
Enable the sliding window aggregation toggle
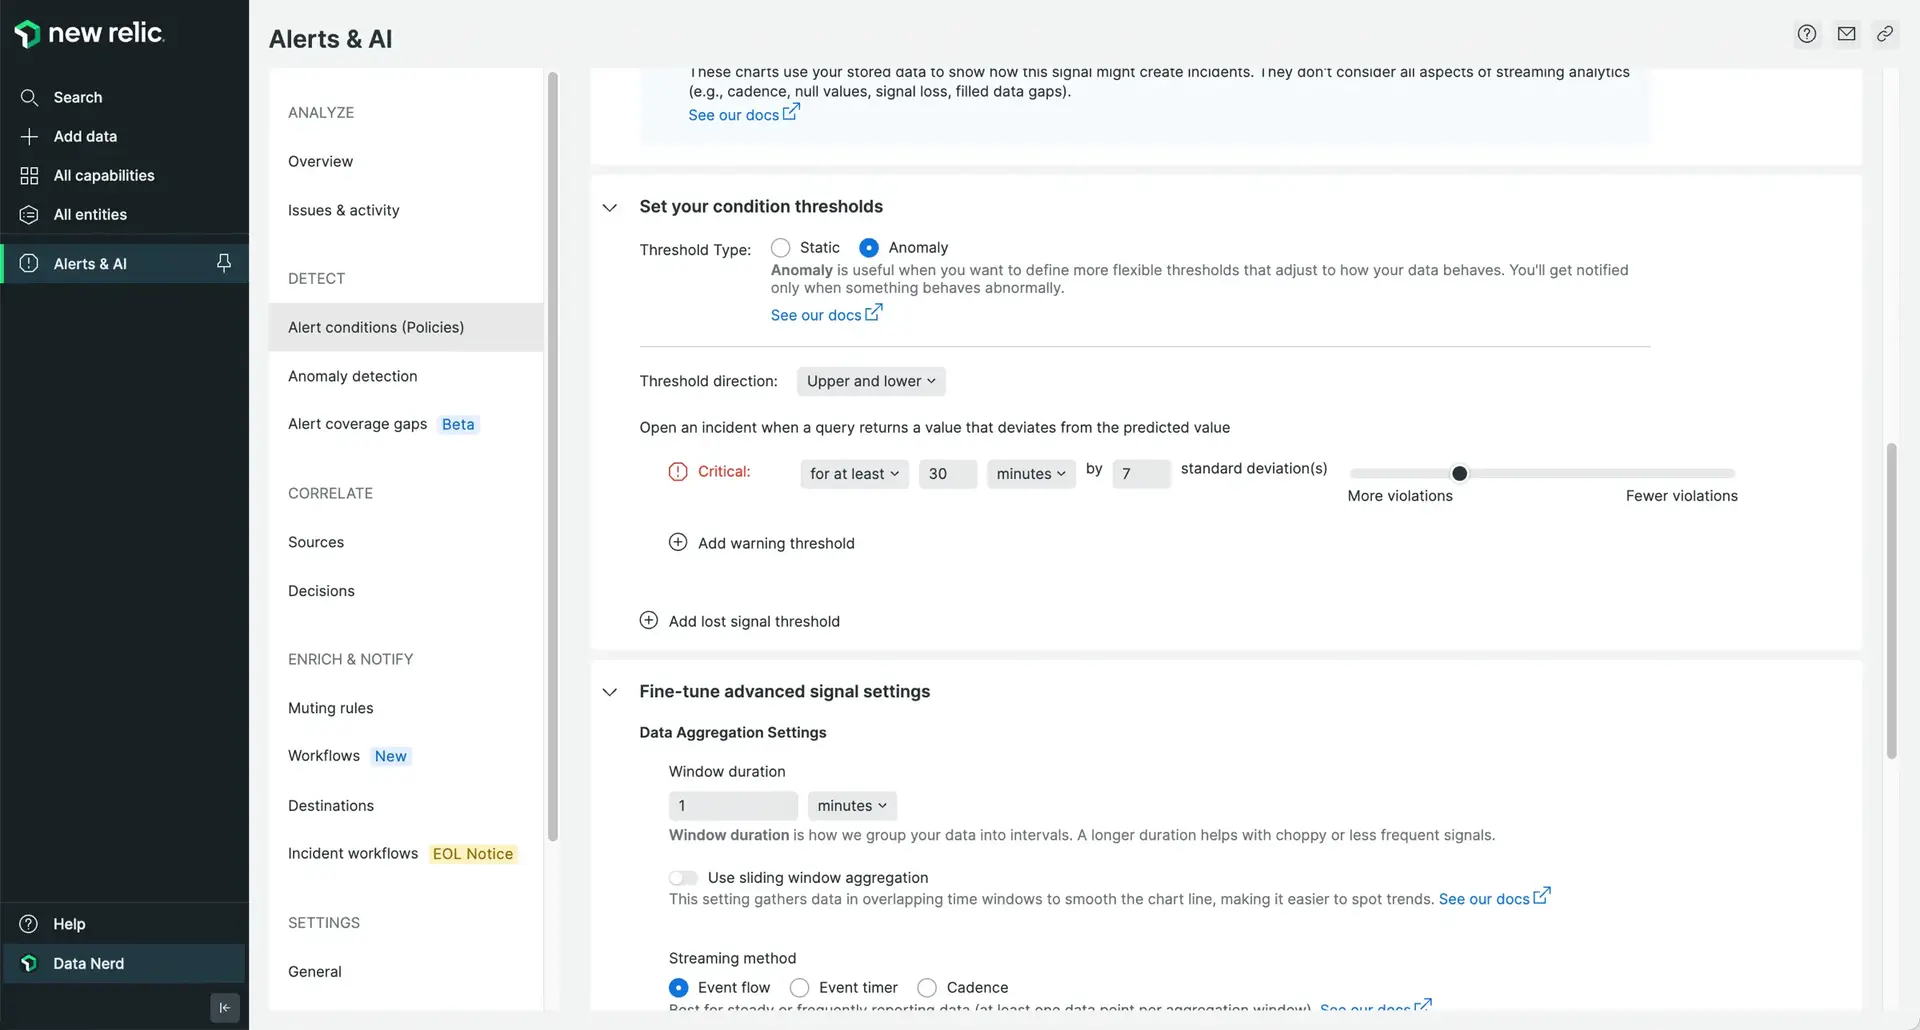[x=683, y=878]
